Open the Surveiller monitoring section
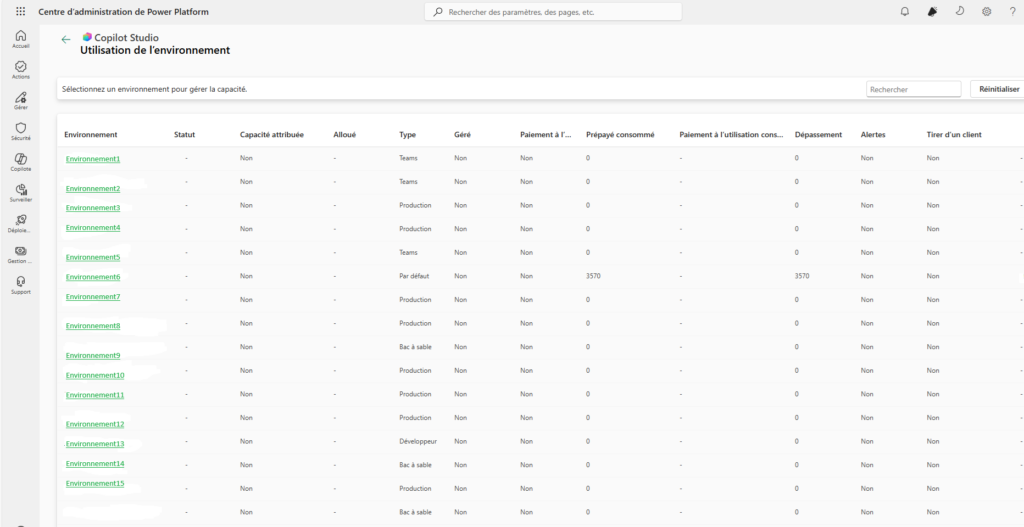The width and height of the screenshot is (1024, 527). point(20,192)
